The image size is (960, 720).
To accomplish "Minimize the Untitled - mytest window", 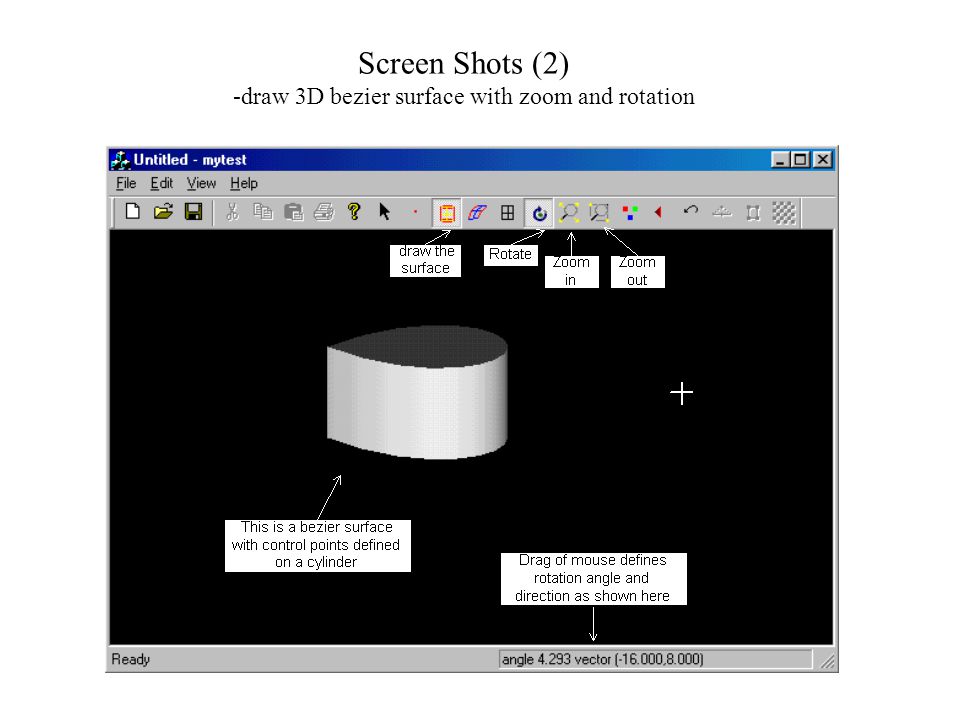I will [x=780, y=160].
